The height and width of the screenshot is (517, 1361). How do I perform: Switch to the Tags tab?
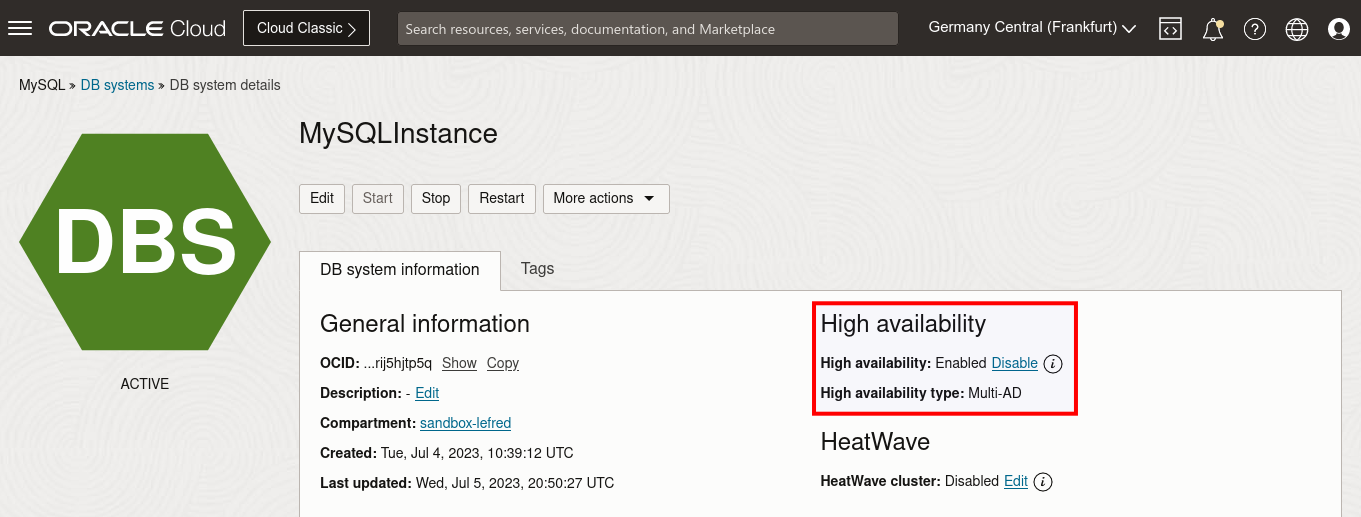point(537,269)
